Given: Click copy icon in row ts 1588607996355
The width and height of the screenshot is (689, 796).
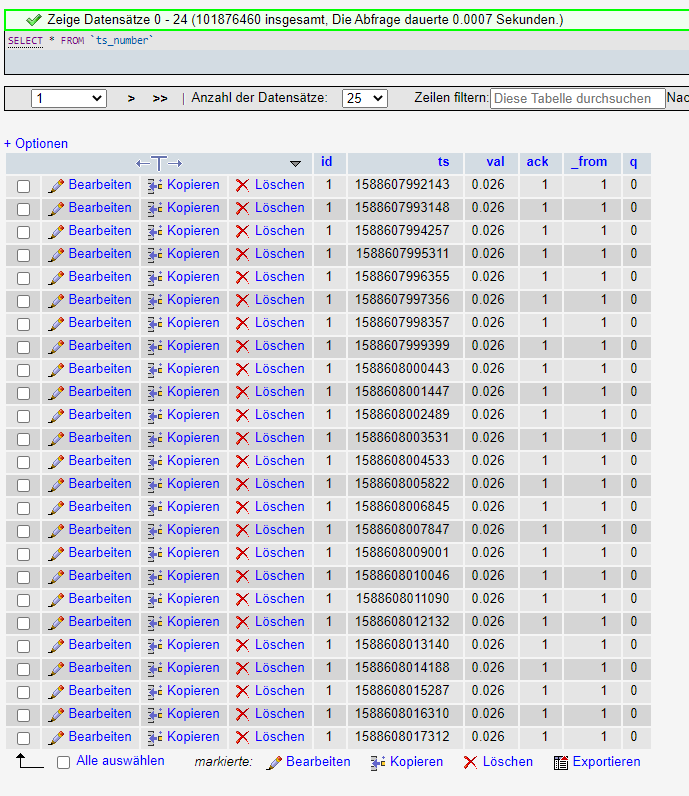Looking at the screenshot, I should pyautogui.click(x=155, y=278).
